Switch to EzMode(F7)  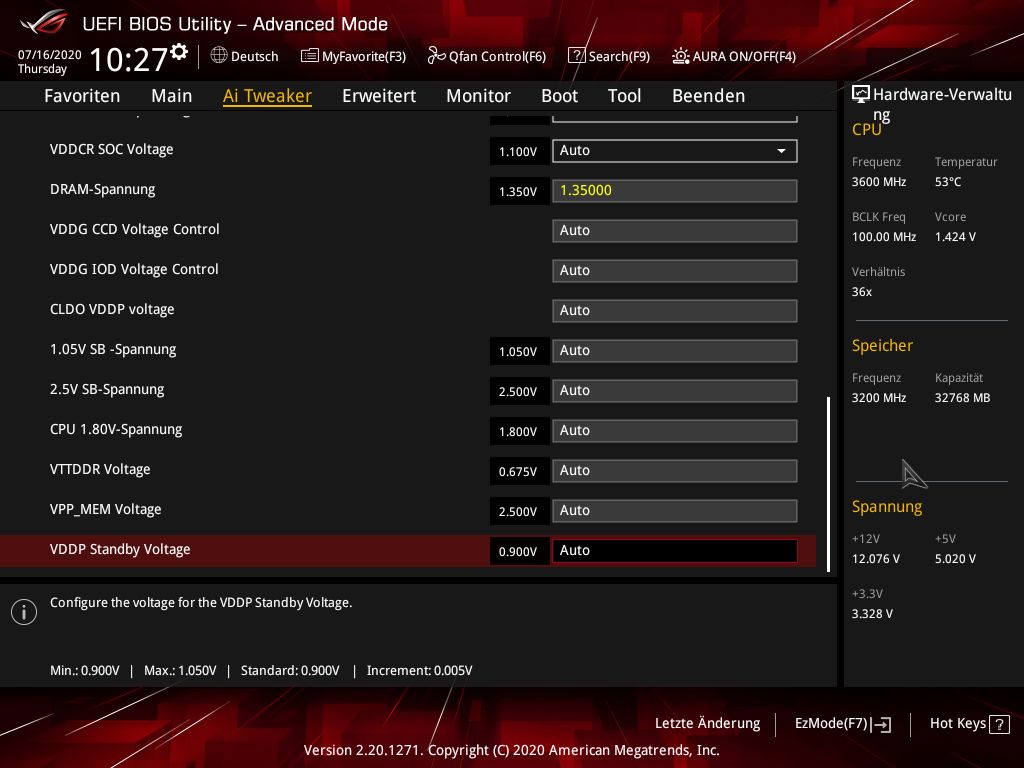842,724
